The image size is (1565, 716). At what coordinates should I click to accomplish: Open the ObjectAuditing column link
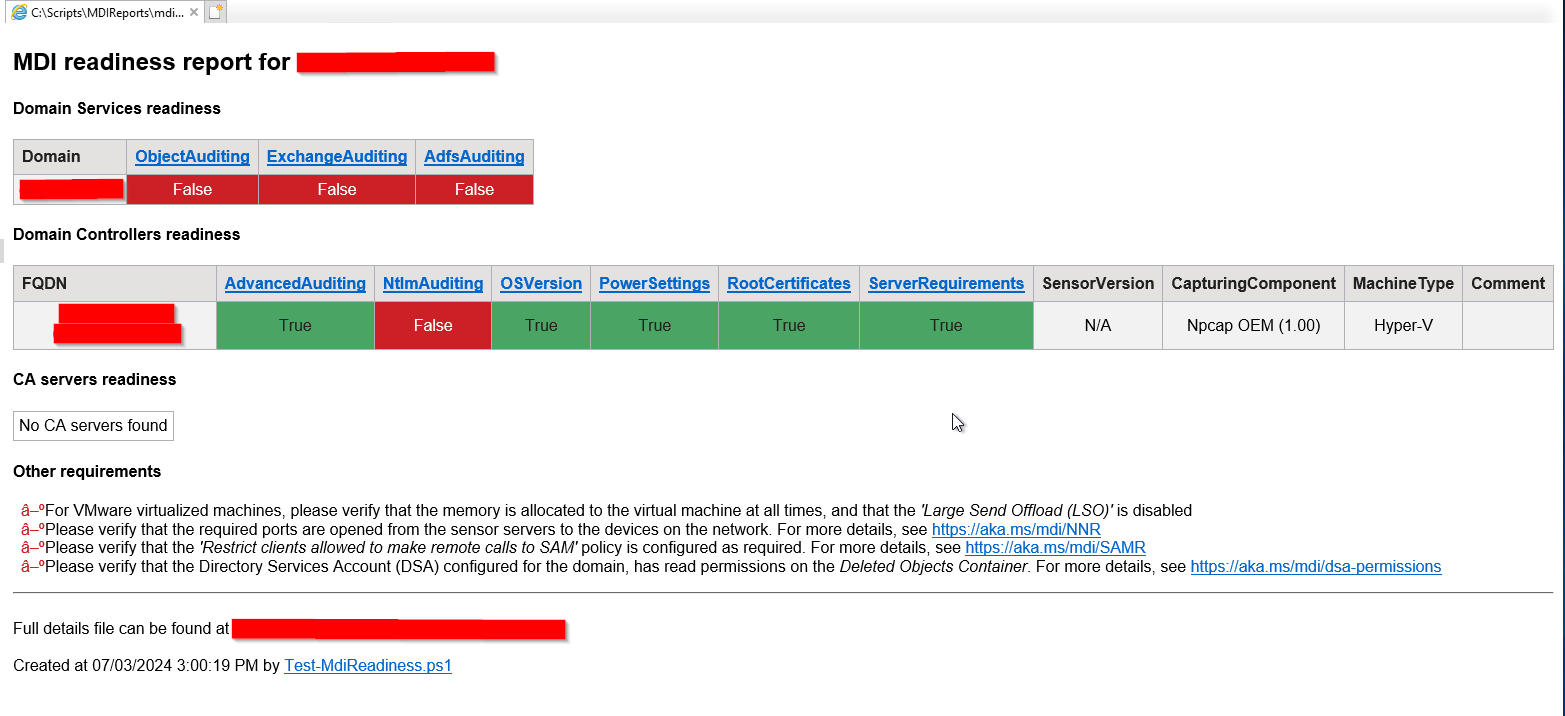click(192, 156)
